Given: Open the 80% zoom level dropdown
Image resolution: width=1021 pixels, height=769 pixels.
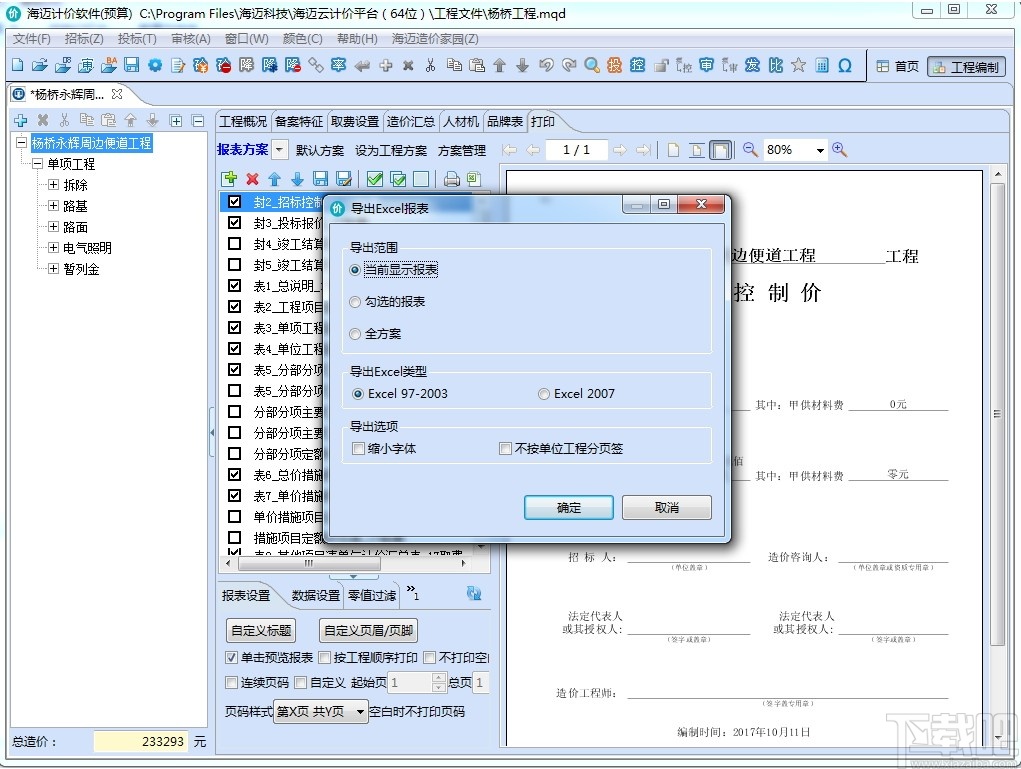Looking at the screenshot, I should (x=820, y=150).
